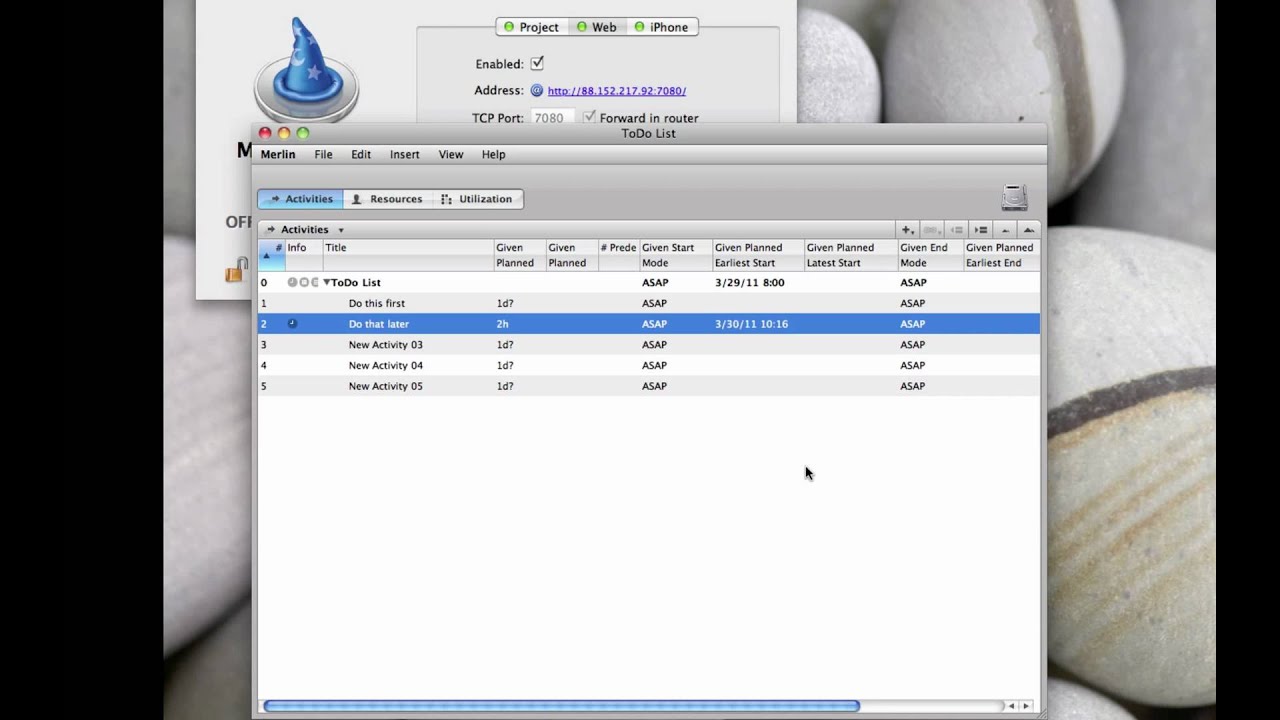Switch to the Utilization view tab
1280x720 pixels.
(x=477, y=199)
